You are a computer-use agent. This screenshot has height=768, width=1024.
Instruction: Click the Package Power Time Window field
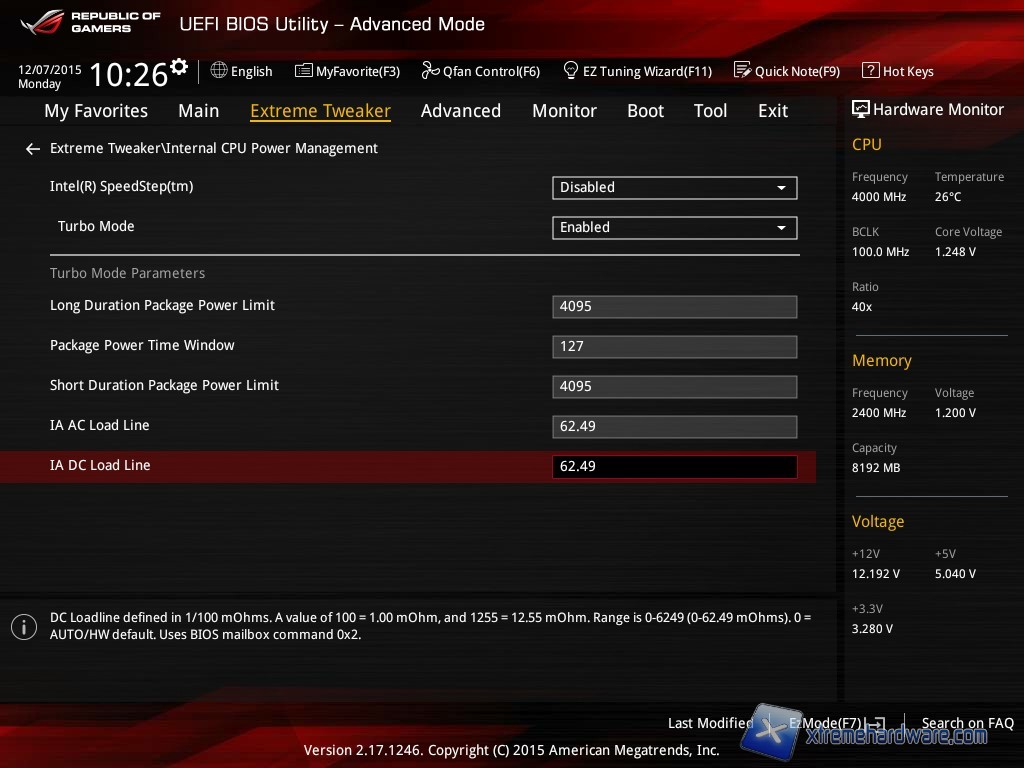tap(674, 347)
